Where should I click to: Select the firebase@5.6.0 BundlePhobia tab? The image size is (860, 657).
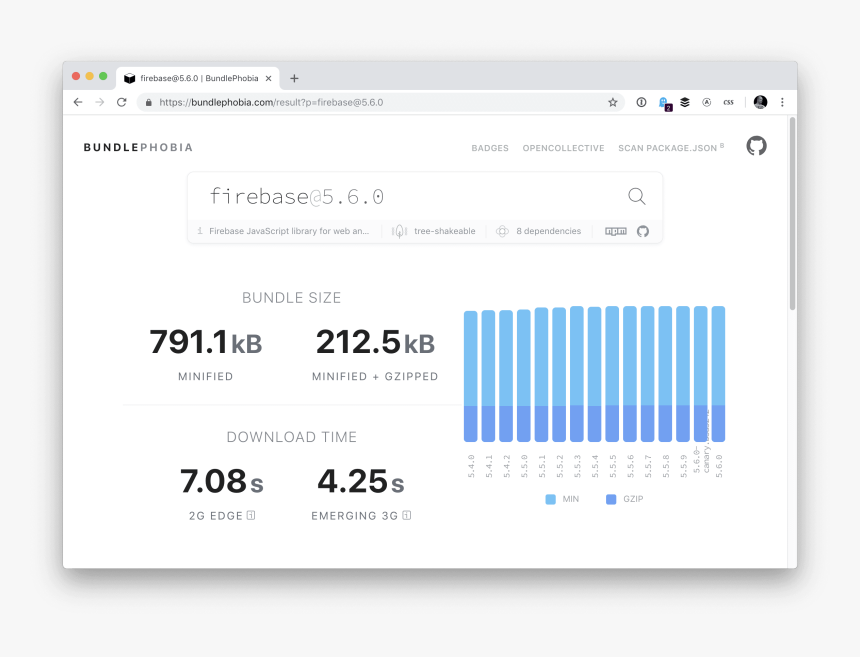click(197, 78)
